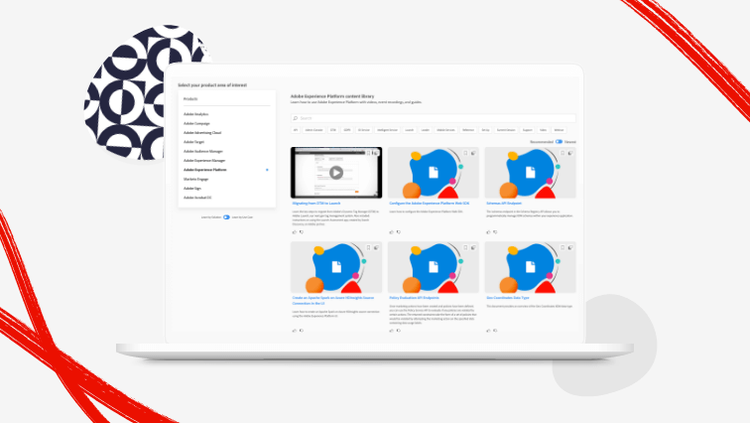Toggle Learn by Solution / Use Case switch
This screenshot has height=423, width=750.
click(x=226, y=216)
